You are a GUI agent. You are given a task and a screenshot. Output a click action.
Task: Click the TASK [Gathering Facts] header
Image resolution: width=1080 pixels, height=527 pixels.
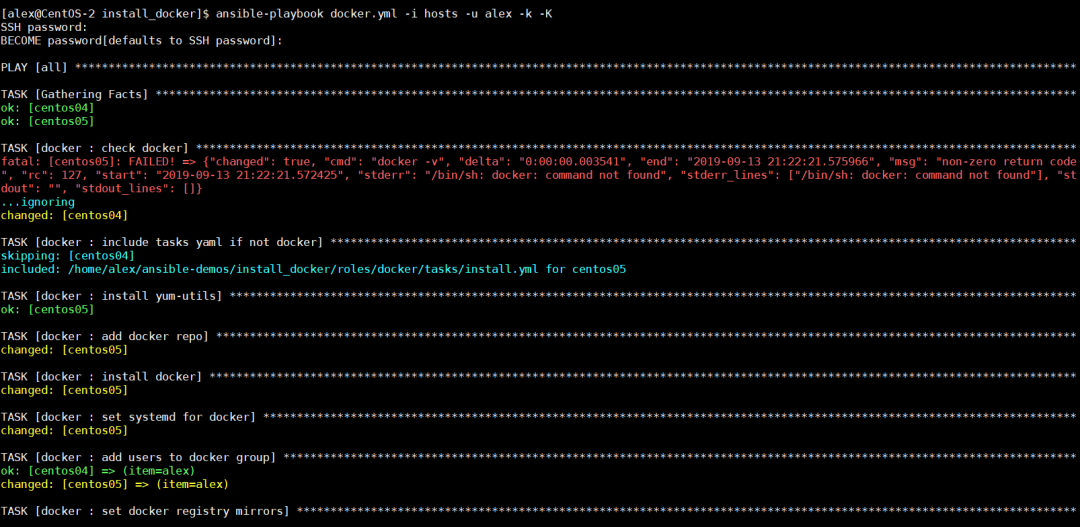click(x=74, y=94)
